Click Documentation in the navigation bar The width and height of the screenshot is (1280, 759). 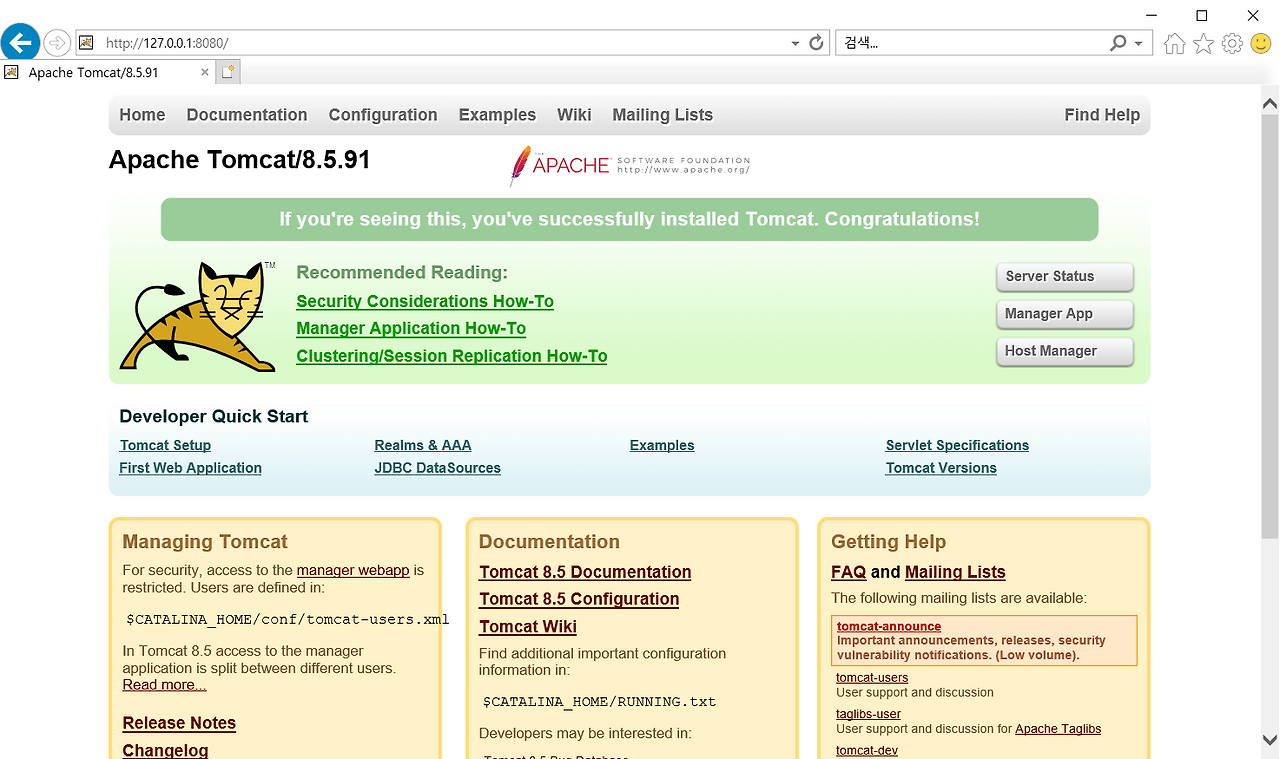point(246,114)
